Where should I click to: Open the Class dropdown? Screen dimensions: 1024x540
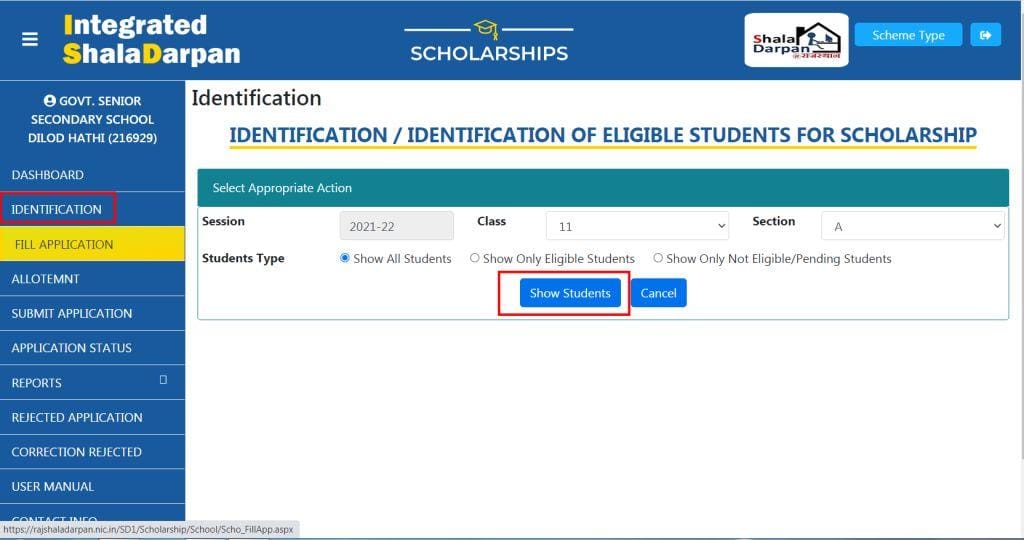click(637, 226)
